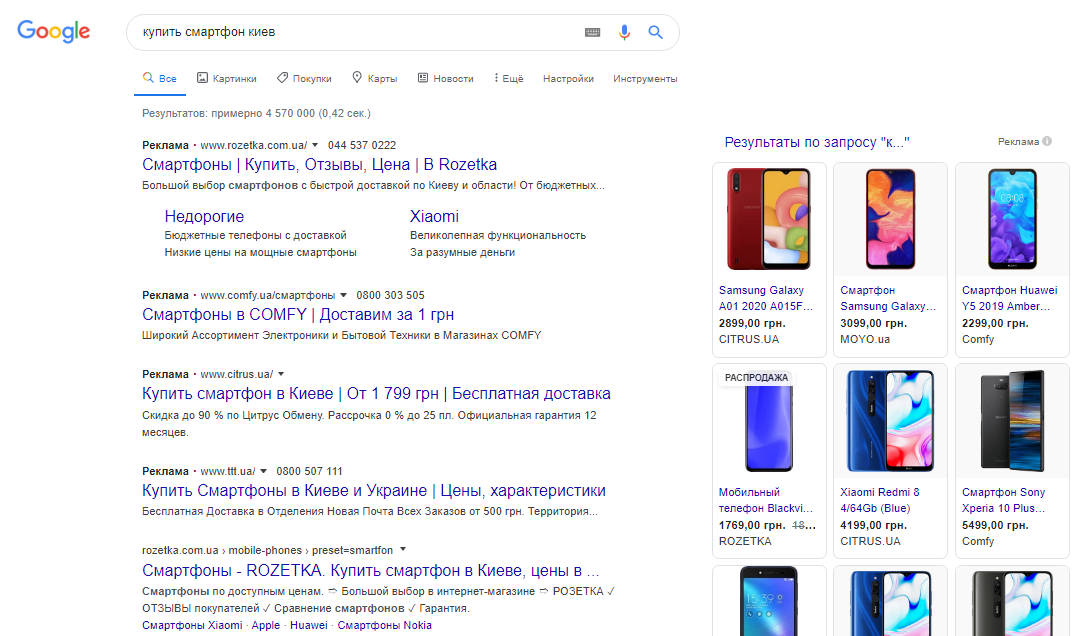This screenshot has width=1078, height=636.
Task: Open the Карты maps tab
Action: 374,78
